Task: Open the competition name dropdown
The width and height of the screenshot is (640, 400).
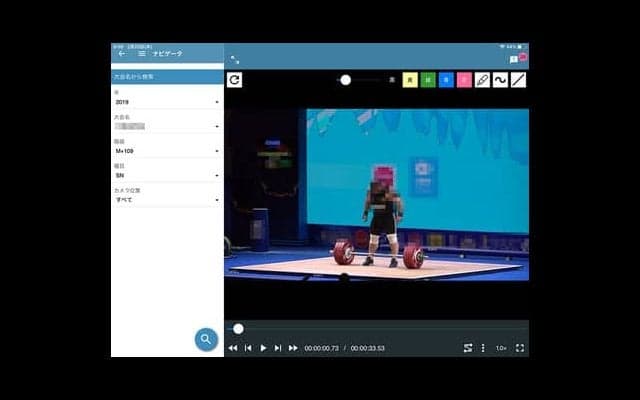Action: tap(167, 127)
